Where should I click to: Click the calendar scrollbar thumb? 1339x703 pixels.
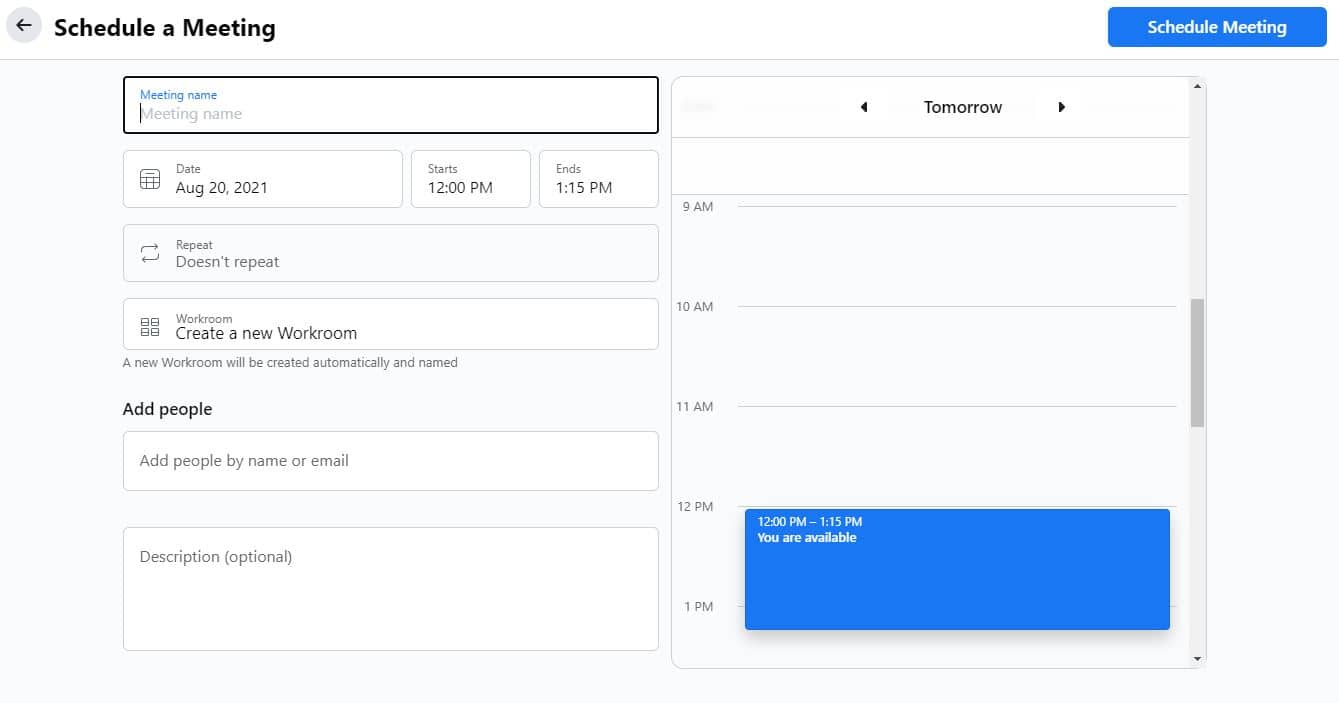click(x=1197, y=363)
